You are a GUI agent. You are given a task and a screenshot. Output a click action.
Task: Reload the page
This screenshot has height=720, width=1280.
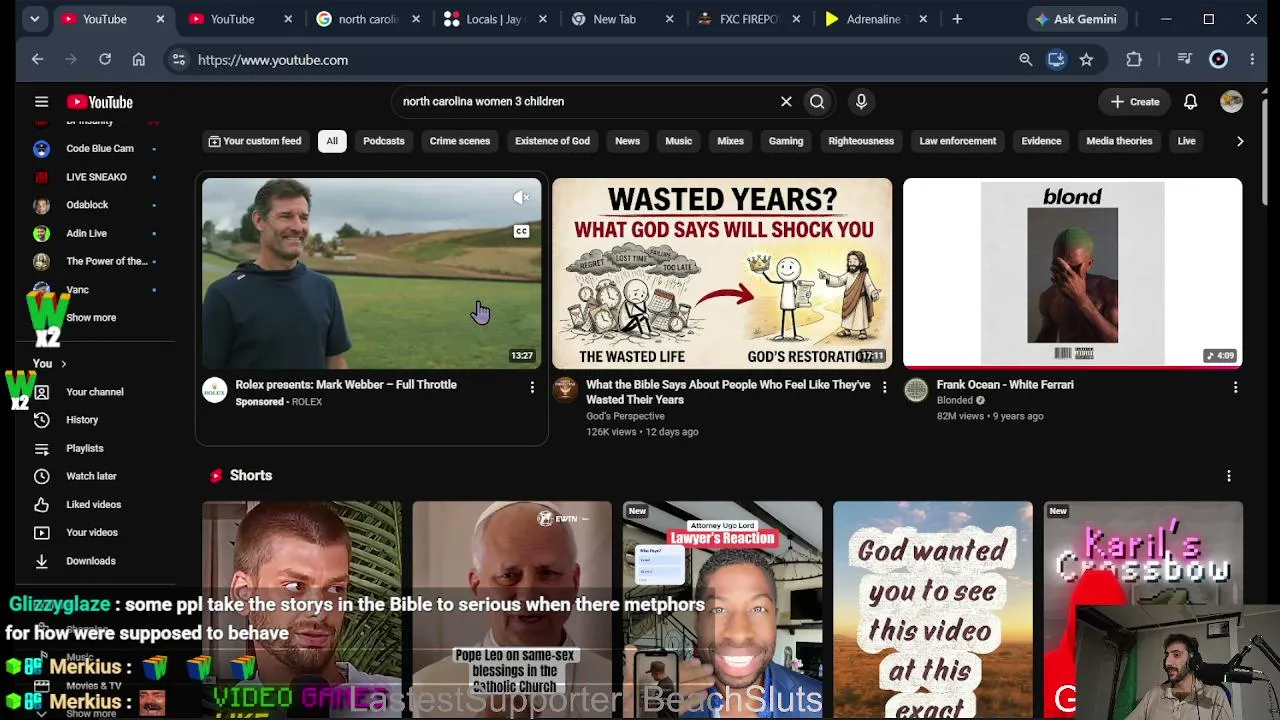point(105,60)
